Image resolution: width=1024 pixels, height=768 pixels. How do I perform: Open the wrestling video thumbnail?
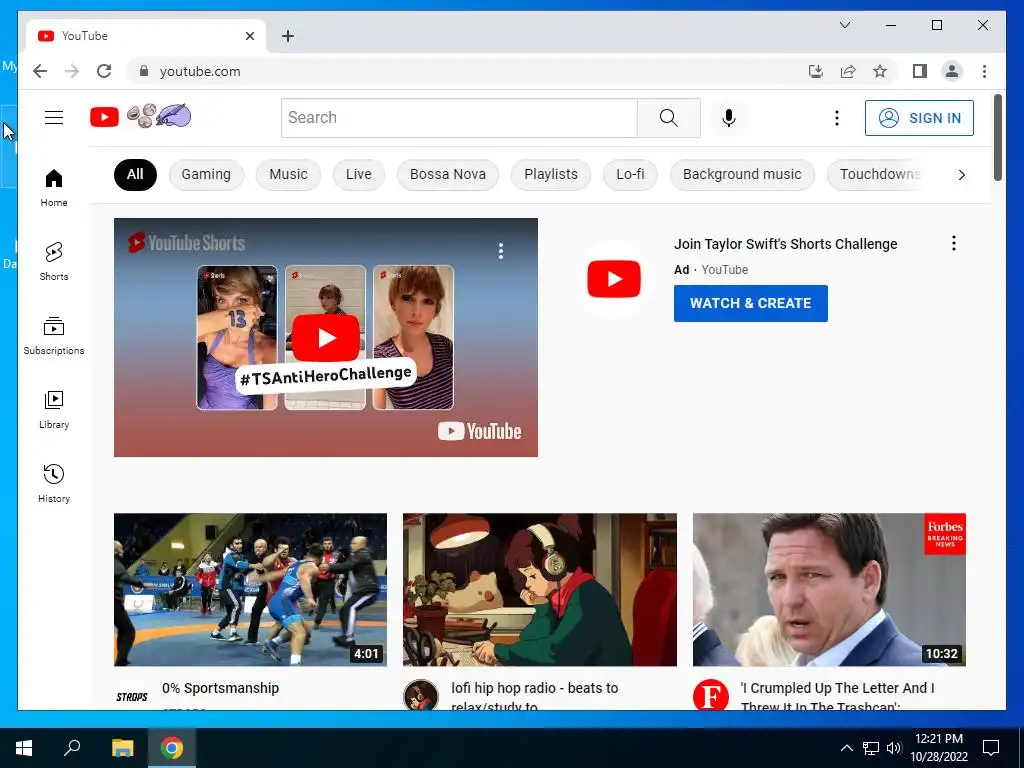pos(250,589)
